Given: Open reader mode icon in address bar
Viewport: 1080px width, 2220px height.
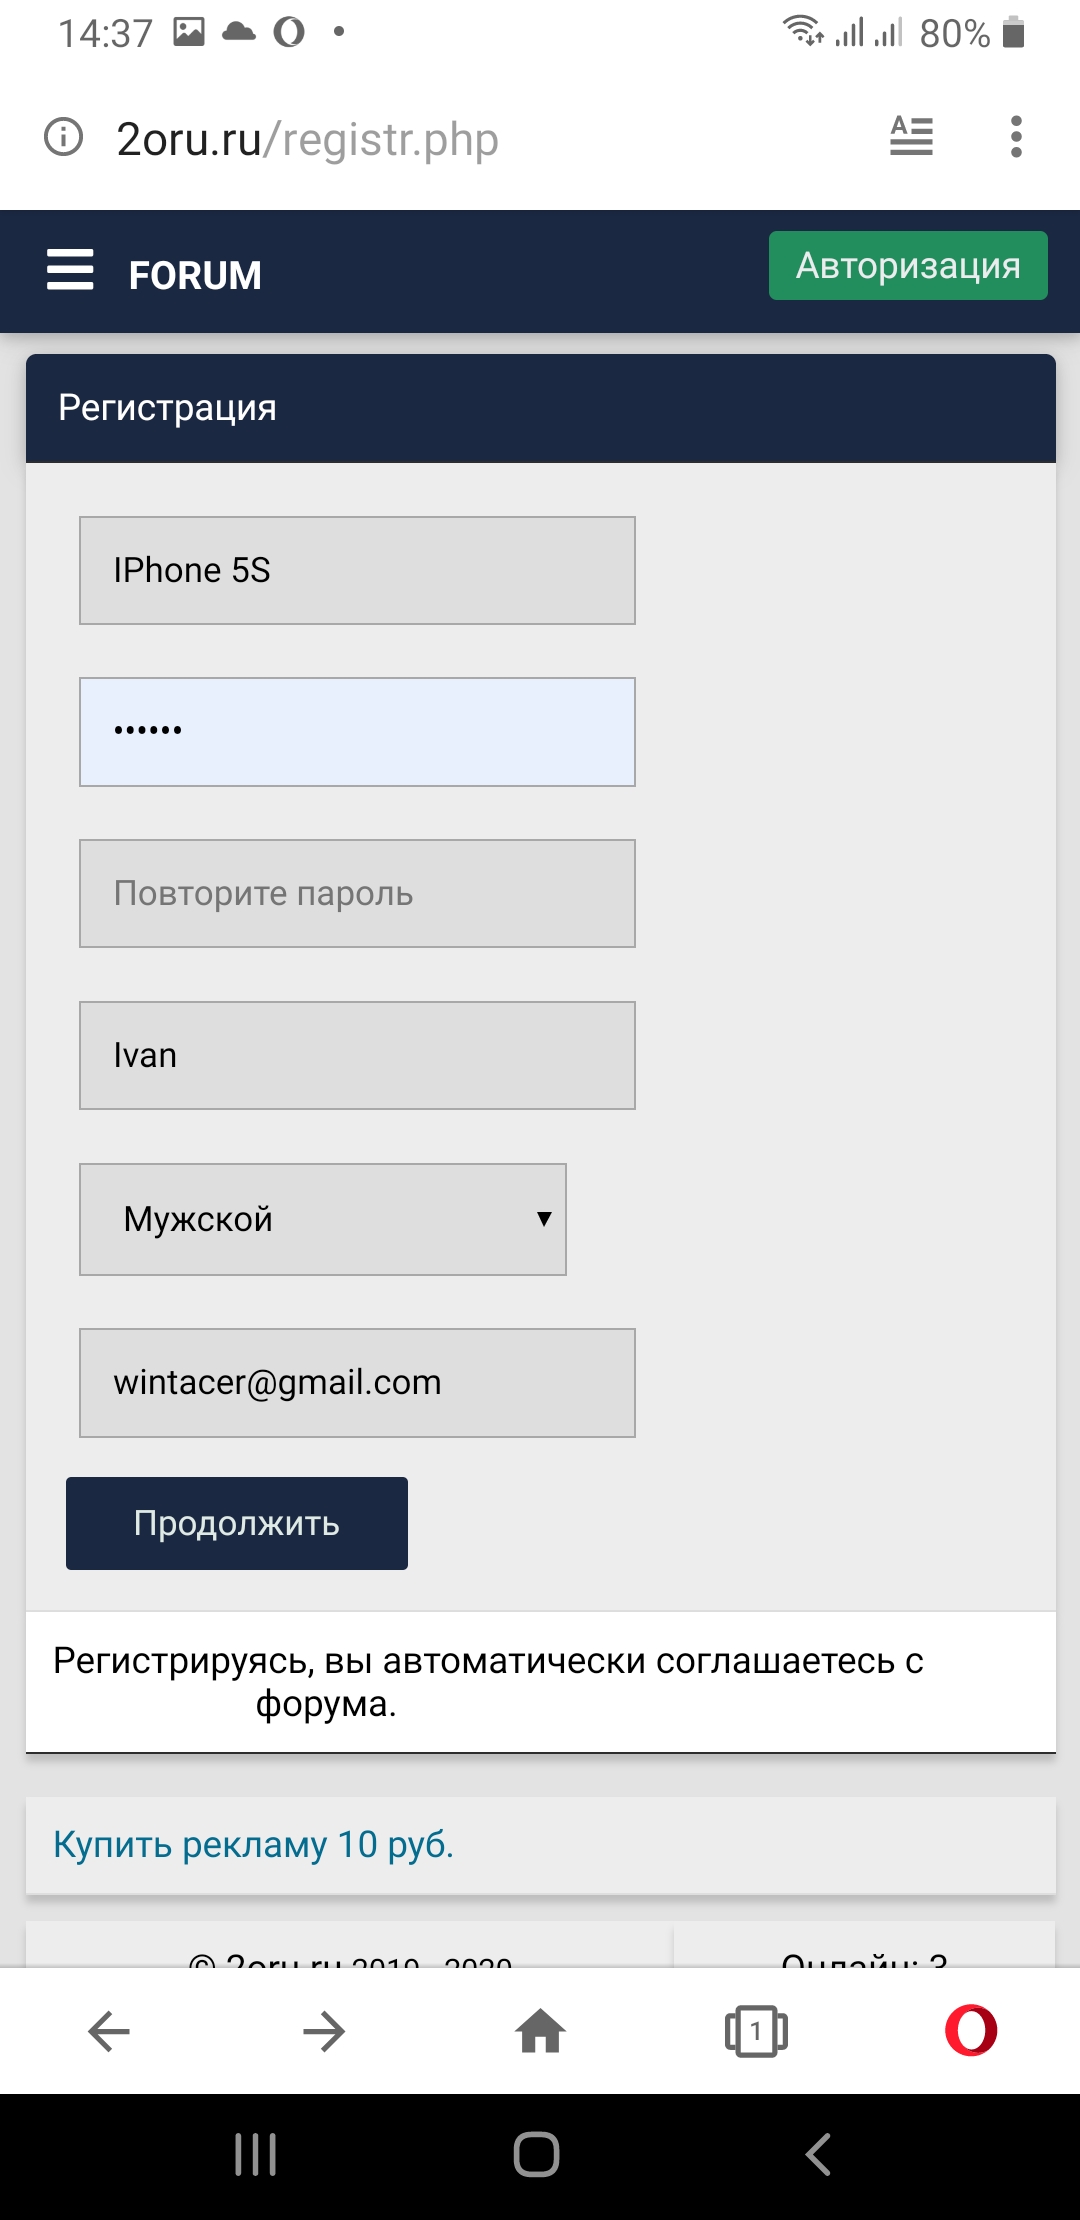Looking at the screenshot, I should (911, 136).
